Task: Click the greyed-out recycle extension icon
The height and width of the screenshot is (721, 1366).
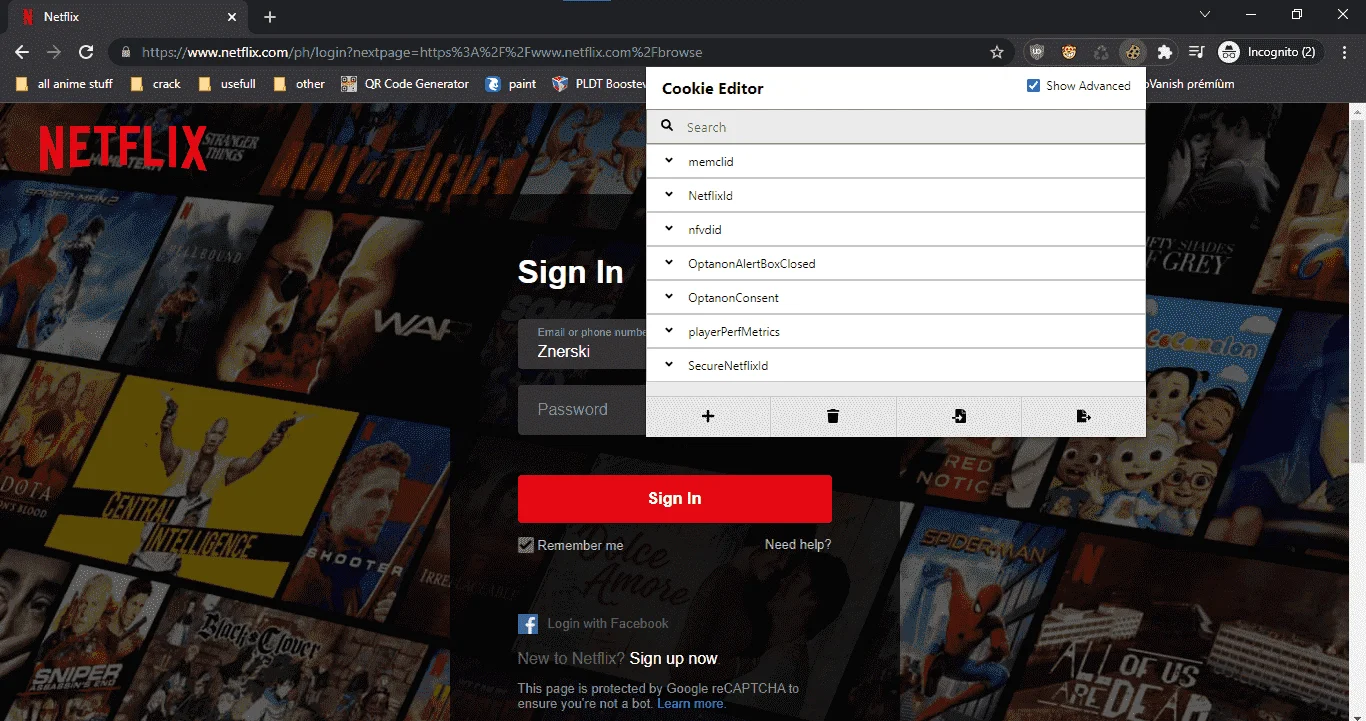Action: (x=1101, y=52)
